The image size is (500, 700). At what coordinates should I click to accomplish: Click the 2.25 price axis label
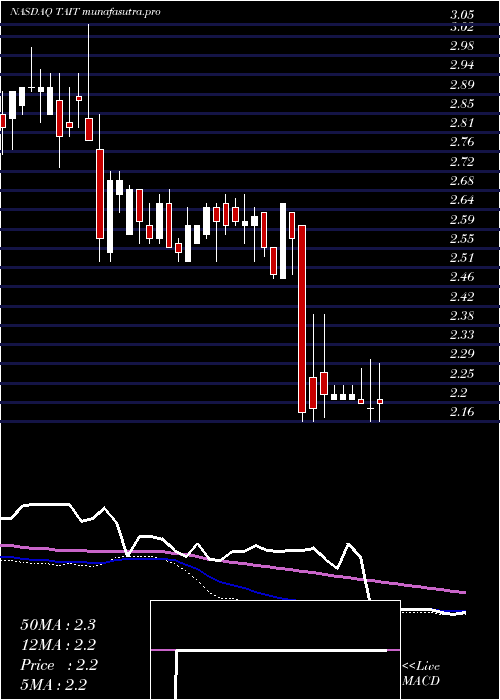click(462, 374)
